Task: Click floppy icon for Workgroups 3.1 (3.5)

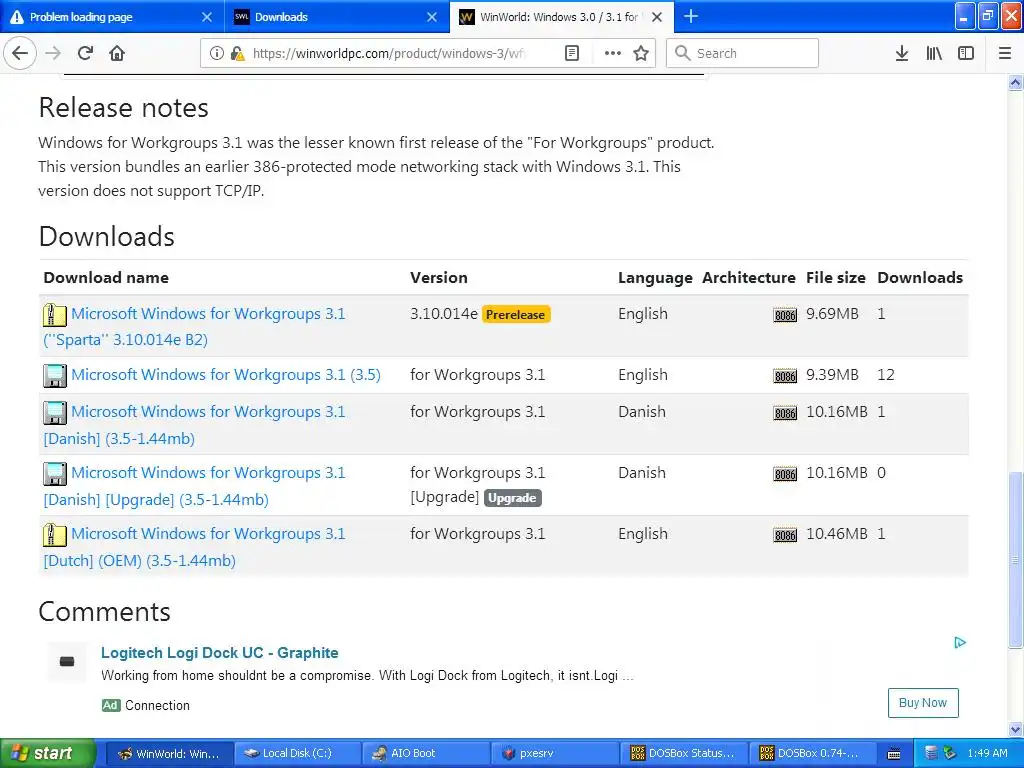Action: point(55,376)
